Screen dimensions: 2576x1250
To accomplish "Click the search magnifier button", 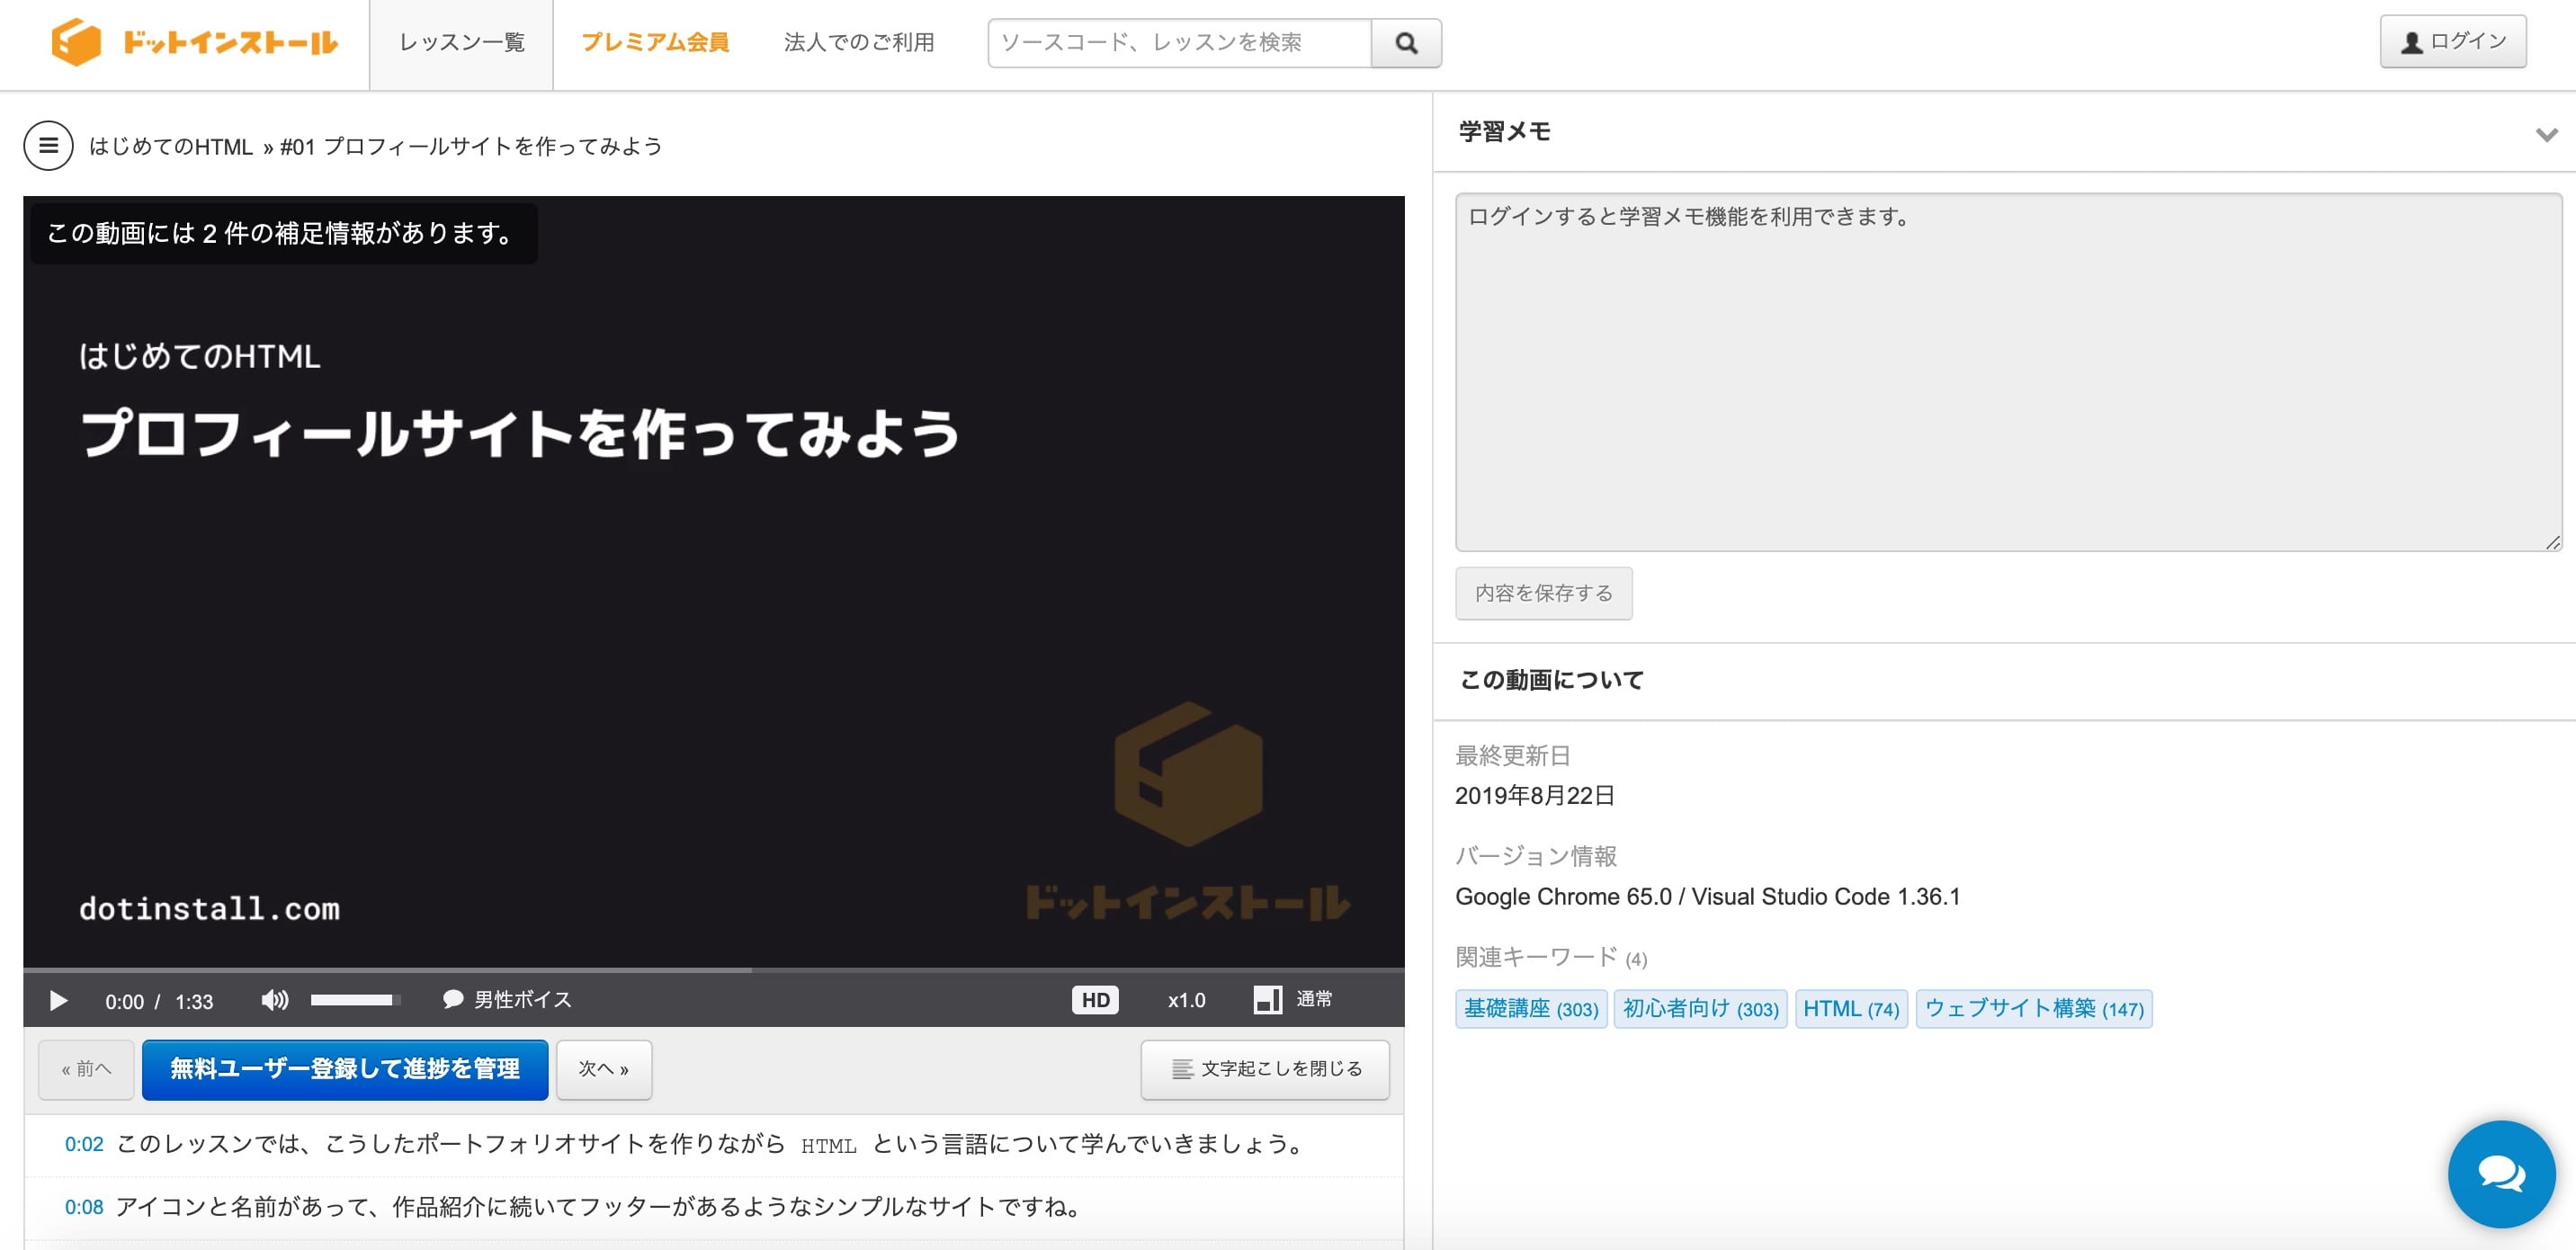I will (1405, 43).
